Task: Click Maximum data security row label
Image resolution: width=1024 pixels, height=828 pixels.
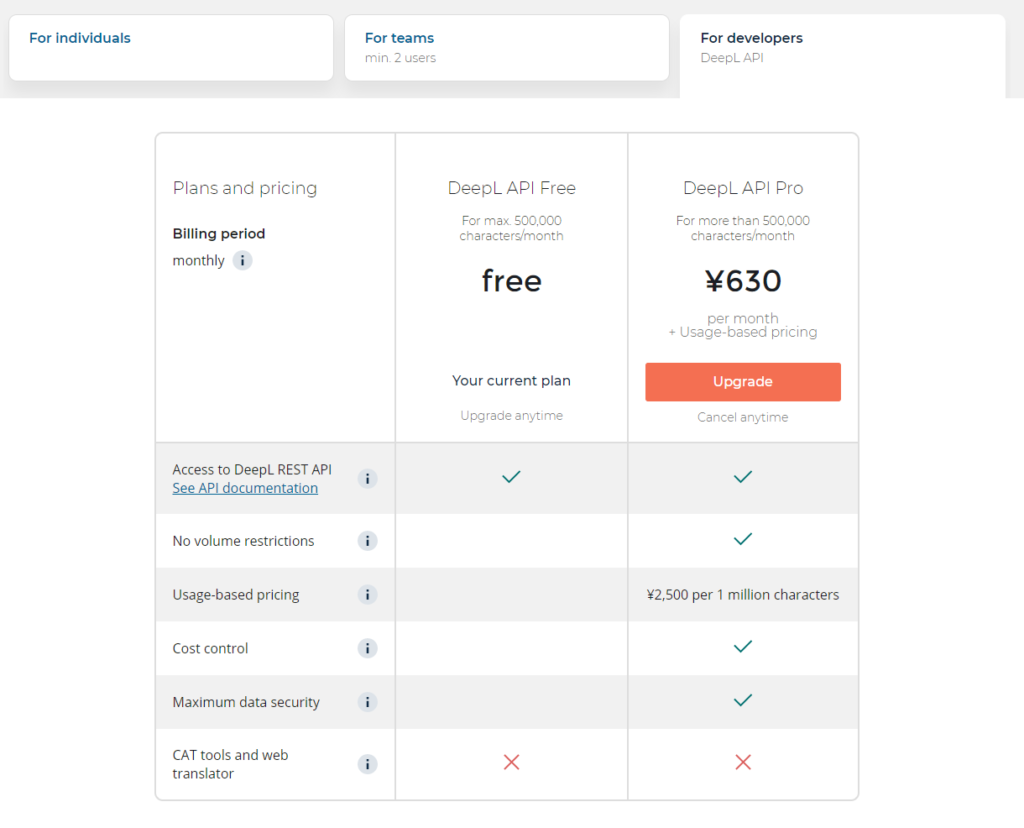Action: point(246,702)
